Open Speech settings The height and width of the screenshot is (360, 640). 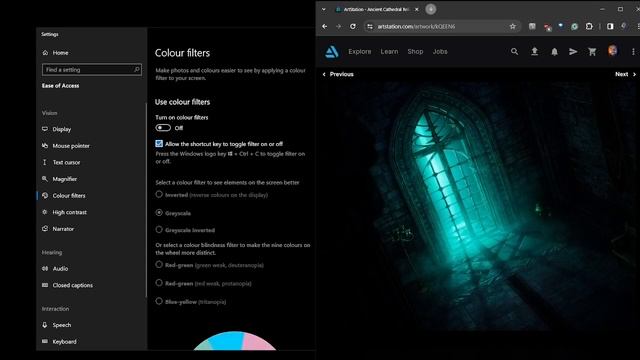coord(56,325)
